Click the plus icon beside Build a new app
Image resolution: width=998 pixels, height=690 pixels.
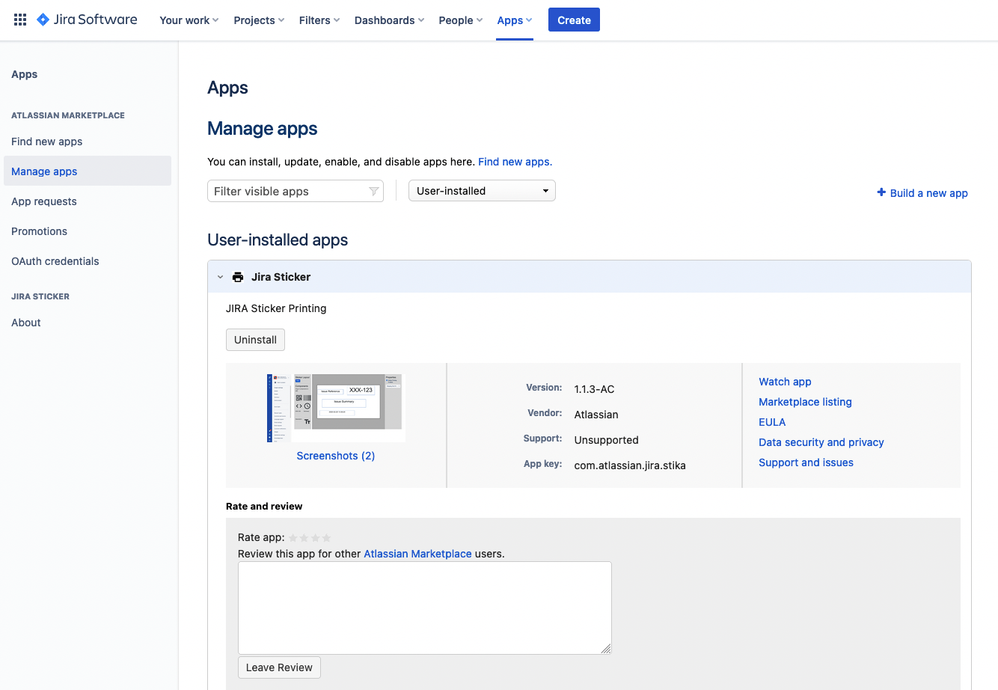881,192
